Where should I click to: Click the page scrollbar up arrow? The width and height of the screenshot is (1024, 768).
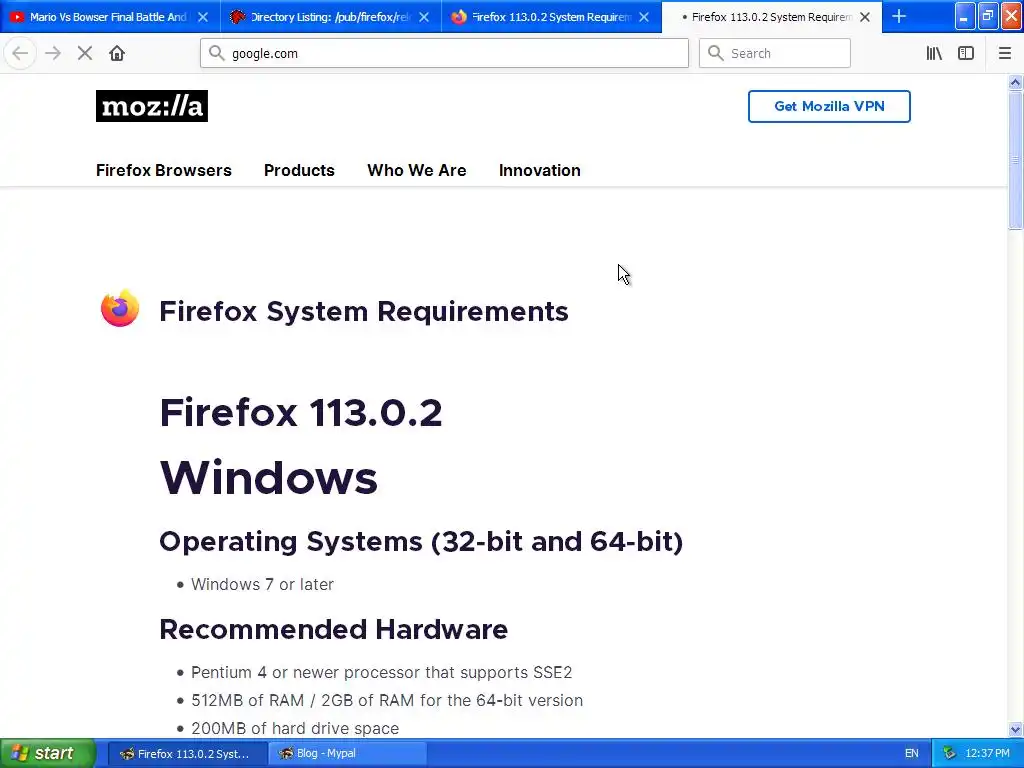(x=1015, y=82)
